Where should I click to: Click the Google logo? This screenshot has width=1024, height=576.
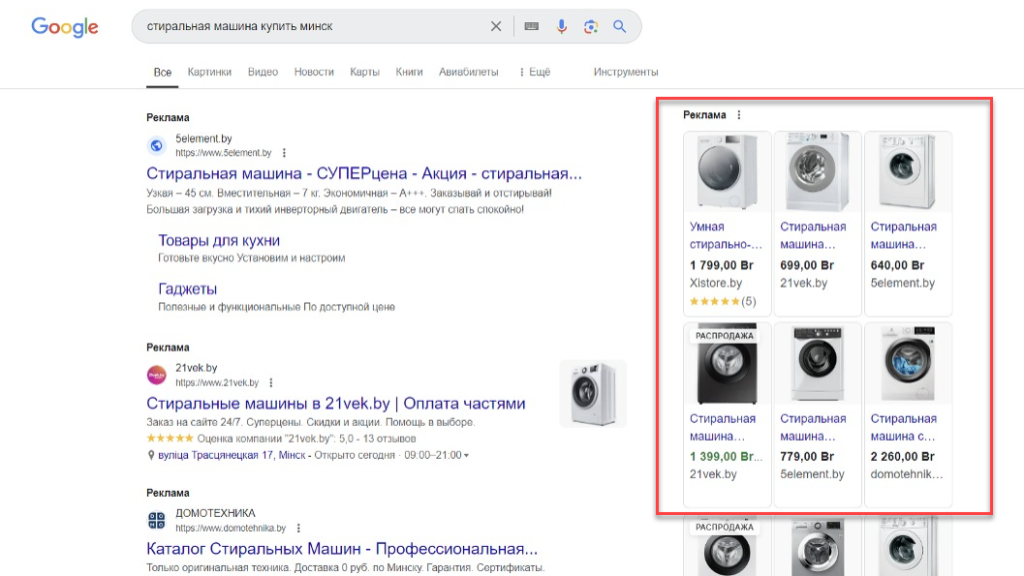tap(65, 27)
